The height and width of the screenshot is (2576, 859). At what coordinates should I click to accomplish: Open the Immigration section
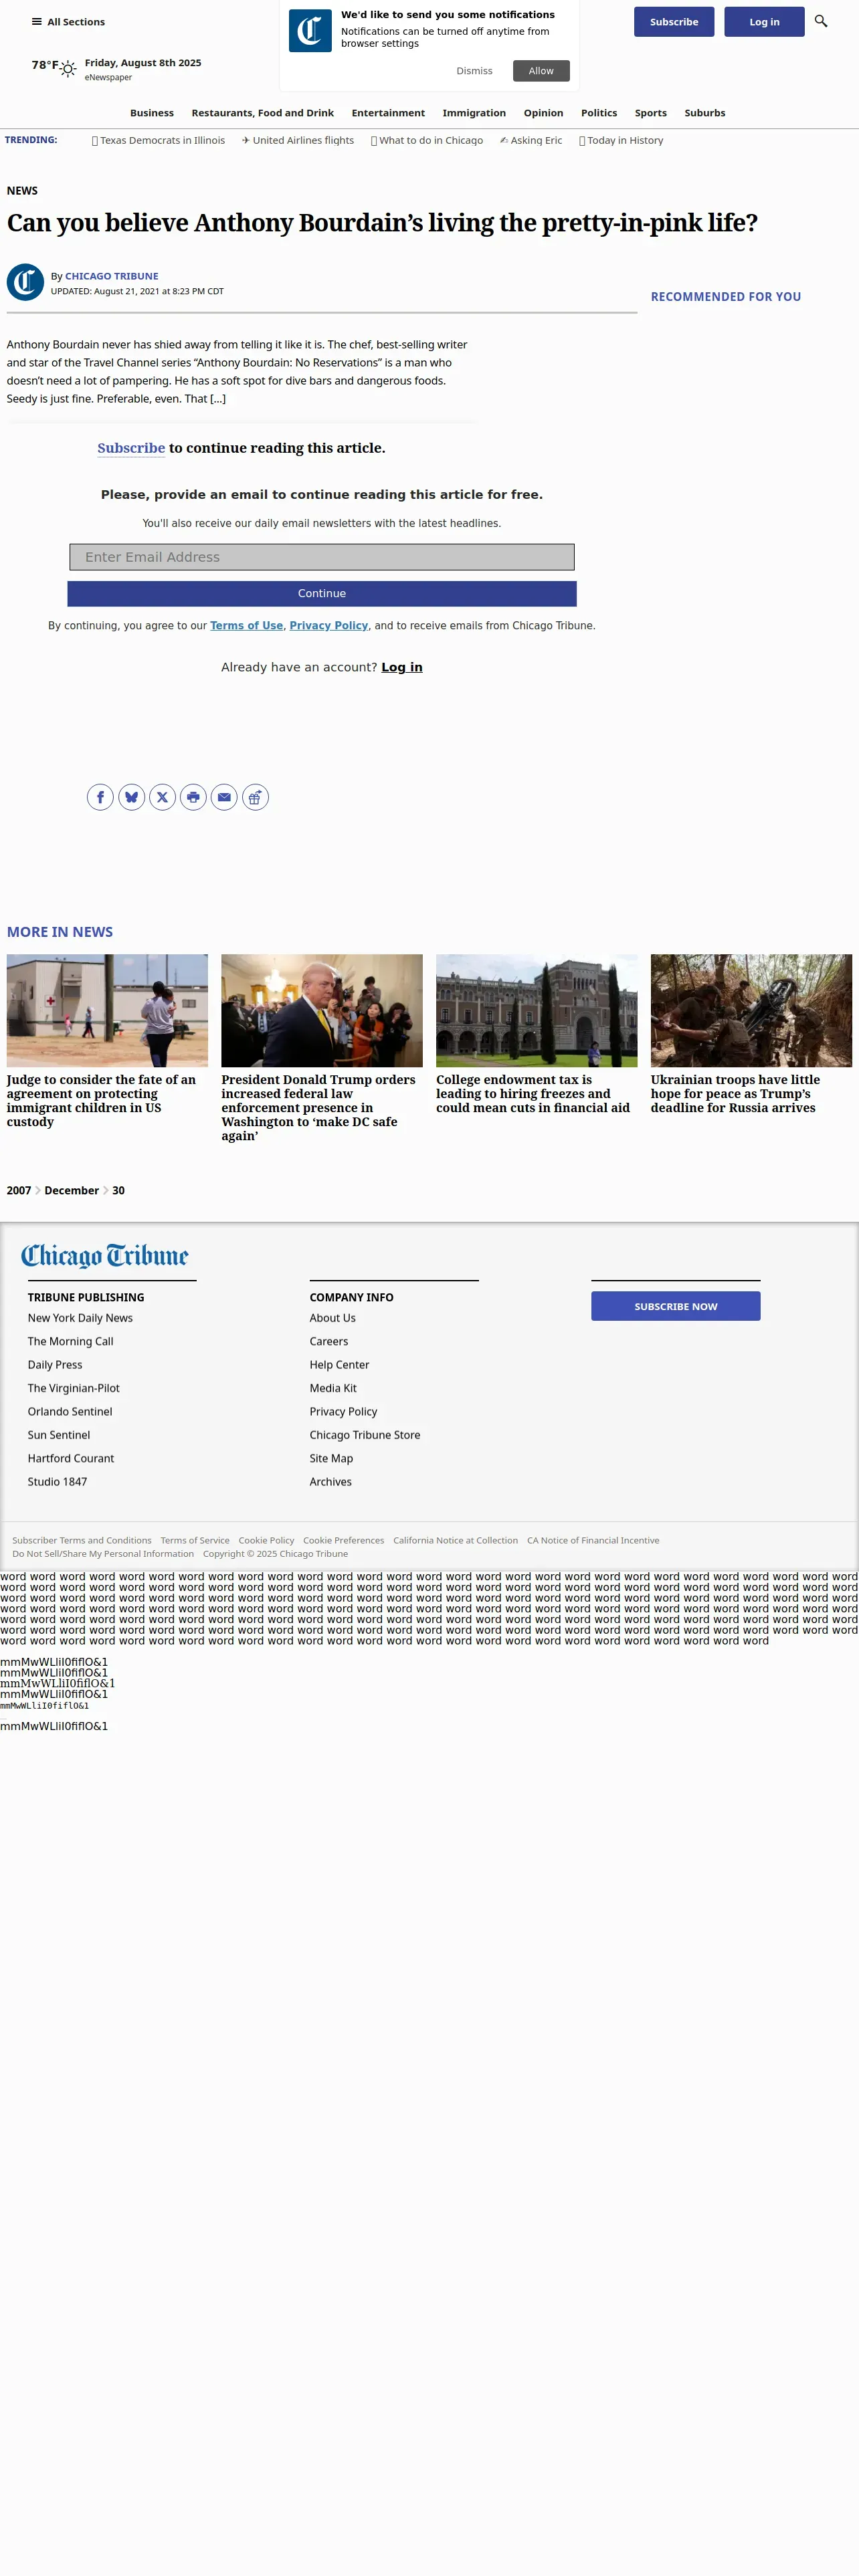(474, 113)
